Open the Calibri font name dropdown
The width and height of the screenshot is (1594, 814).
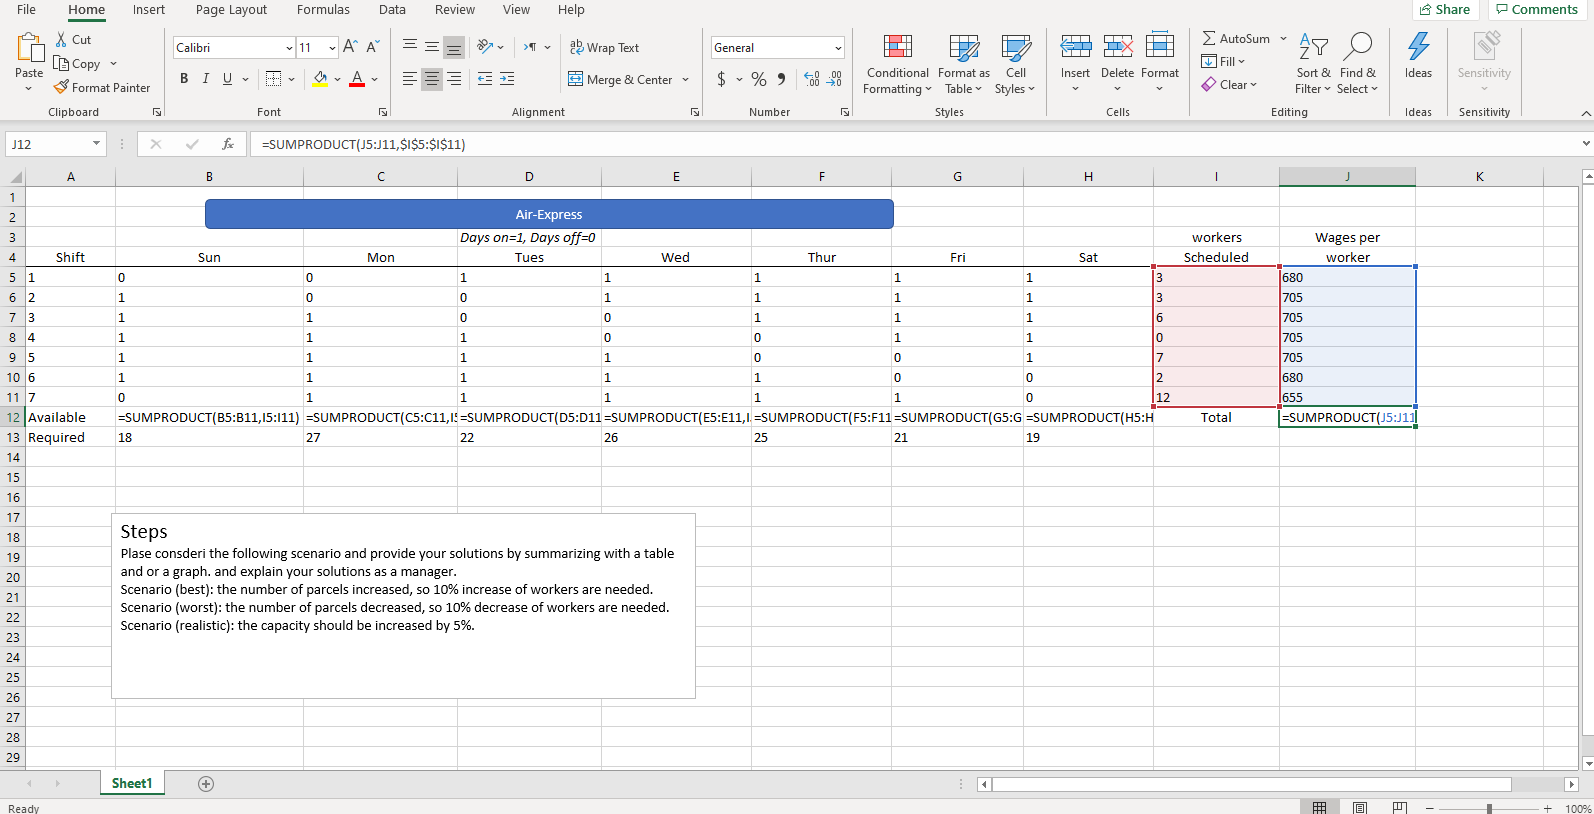[x=289, y=47]
